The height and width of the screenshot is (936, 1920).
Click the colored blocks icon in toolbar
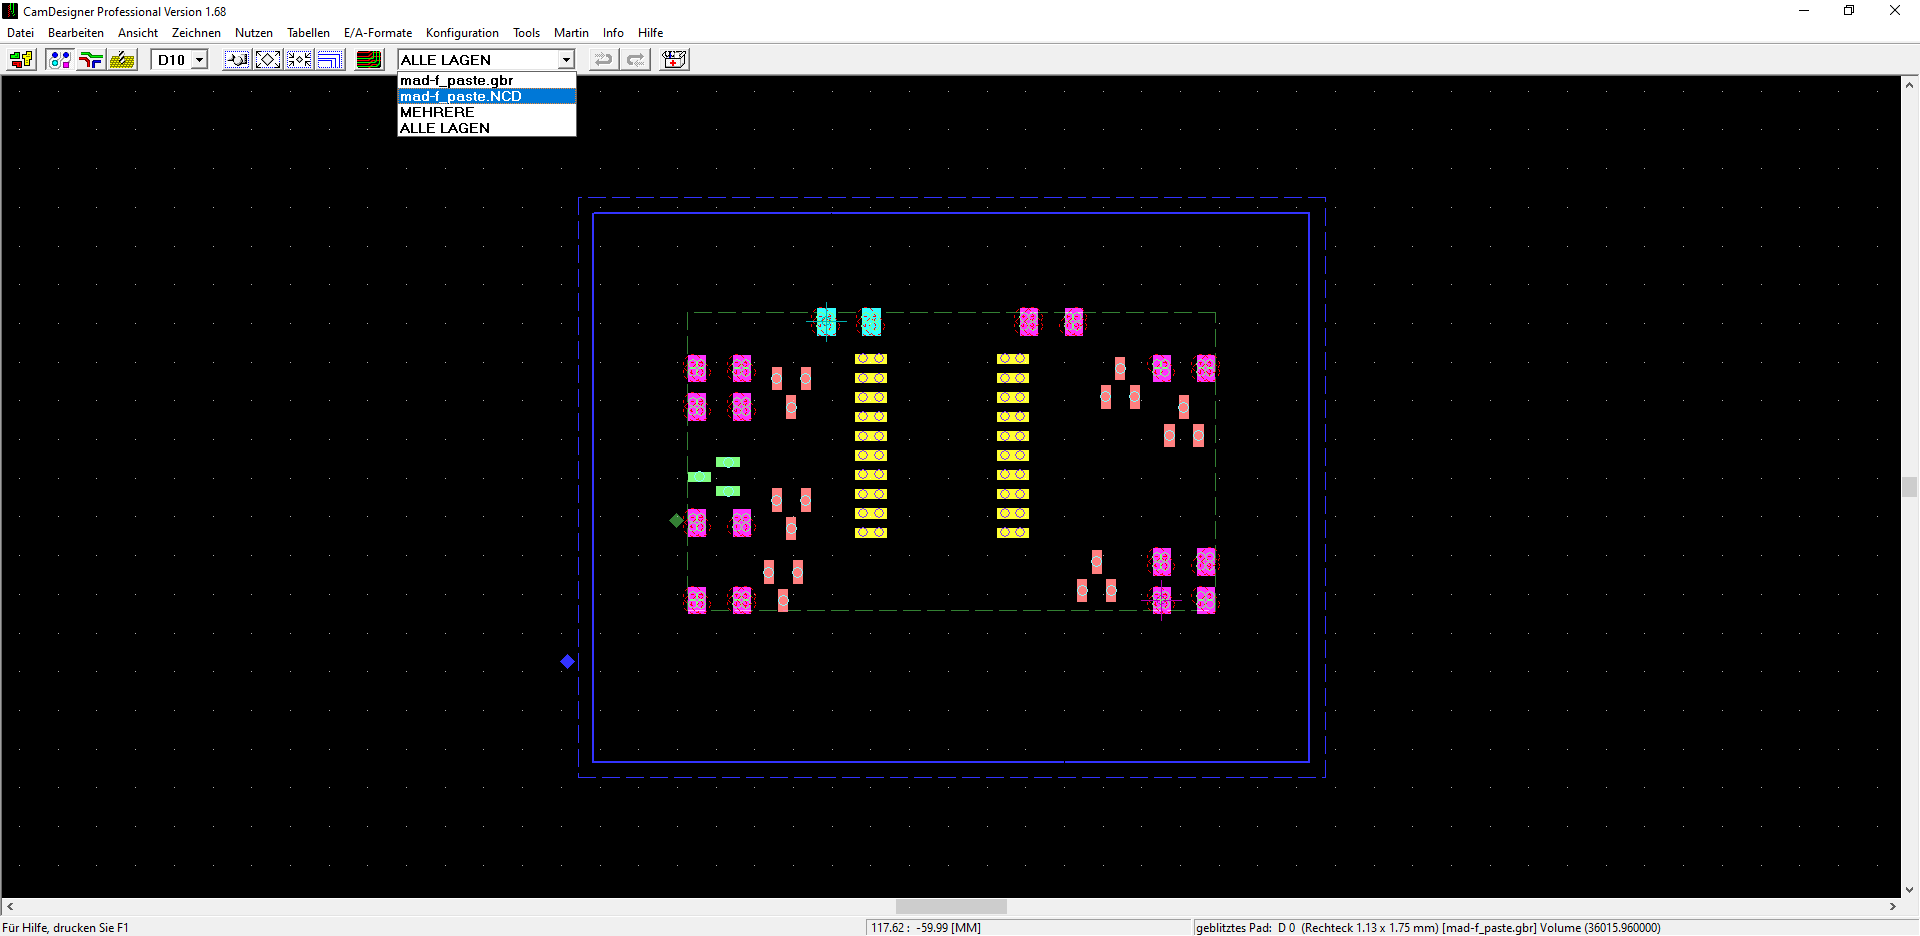click(21, 60)
